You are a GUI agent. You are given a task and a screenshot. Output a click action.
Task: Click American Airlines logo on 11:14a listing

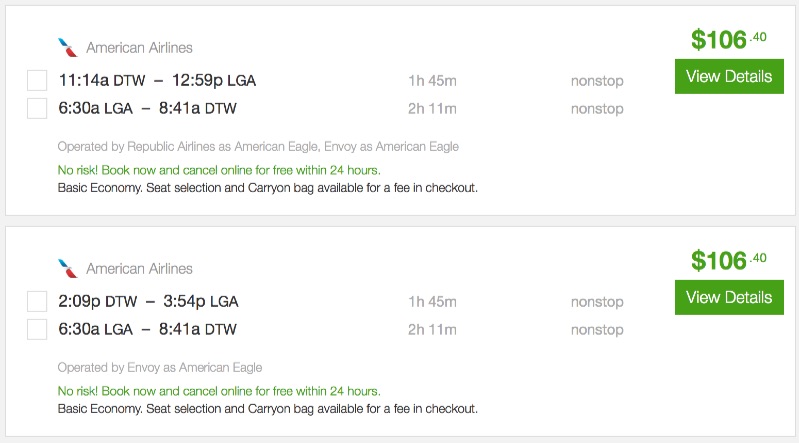pos(68,47)
